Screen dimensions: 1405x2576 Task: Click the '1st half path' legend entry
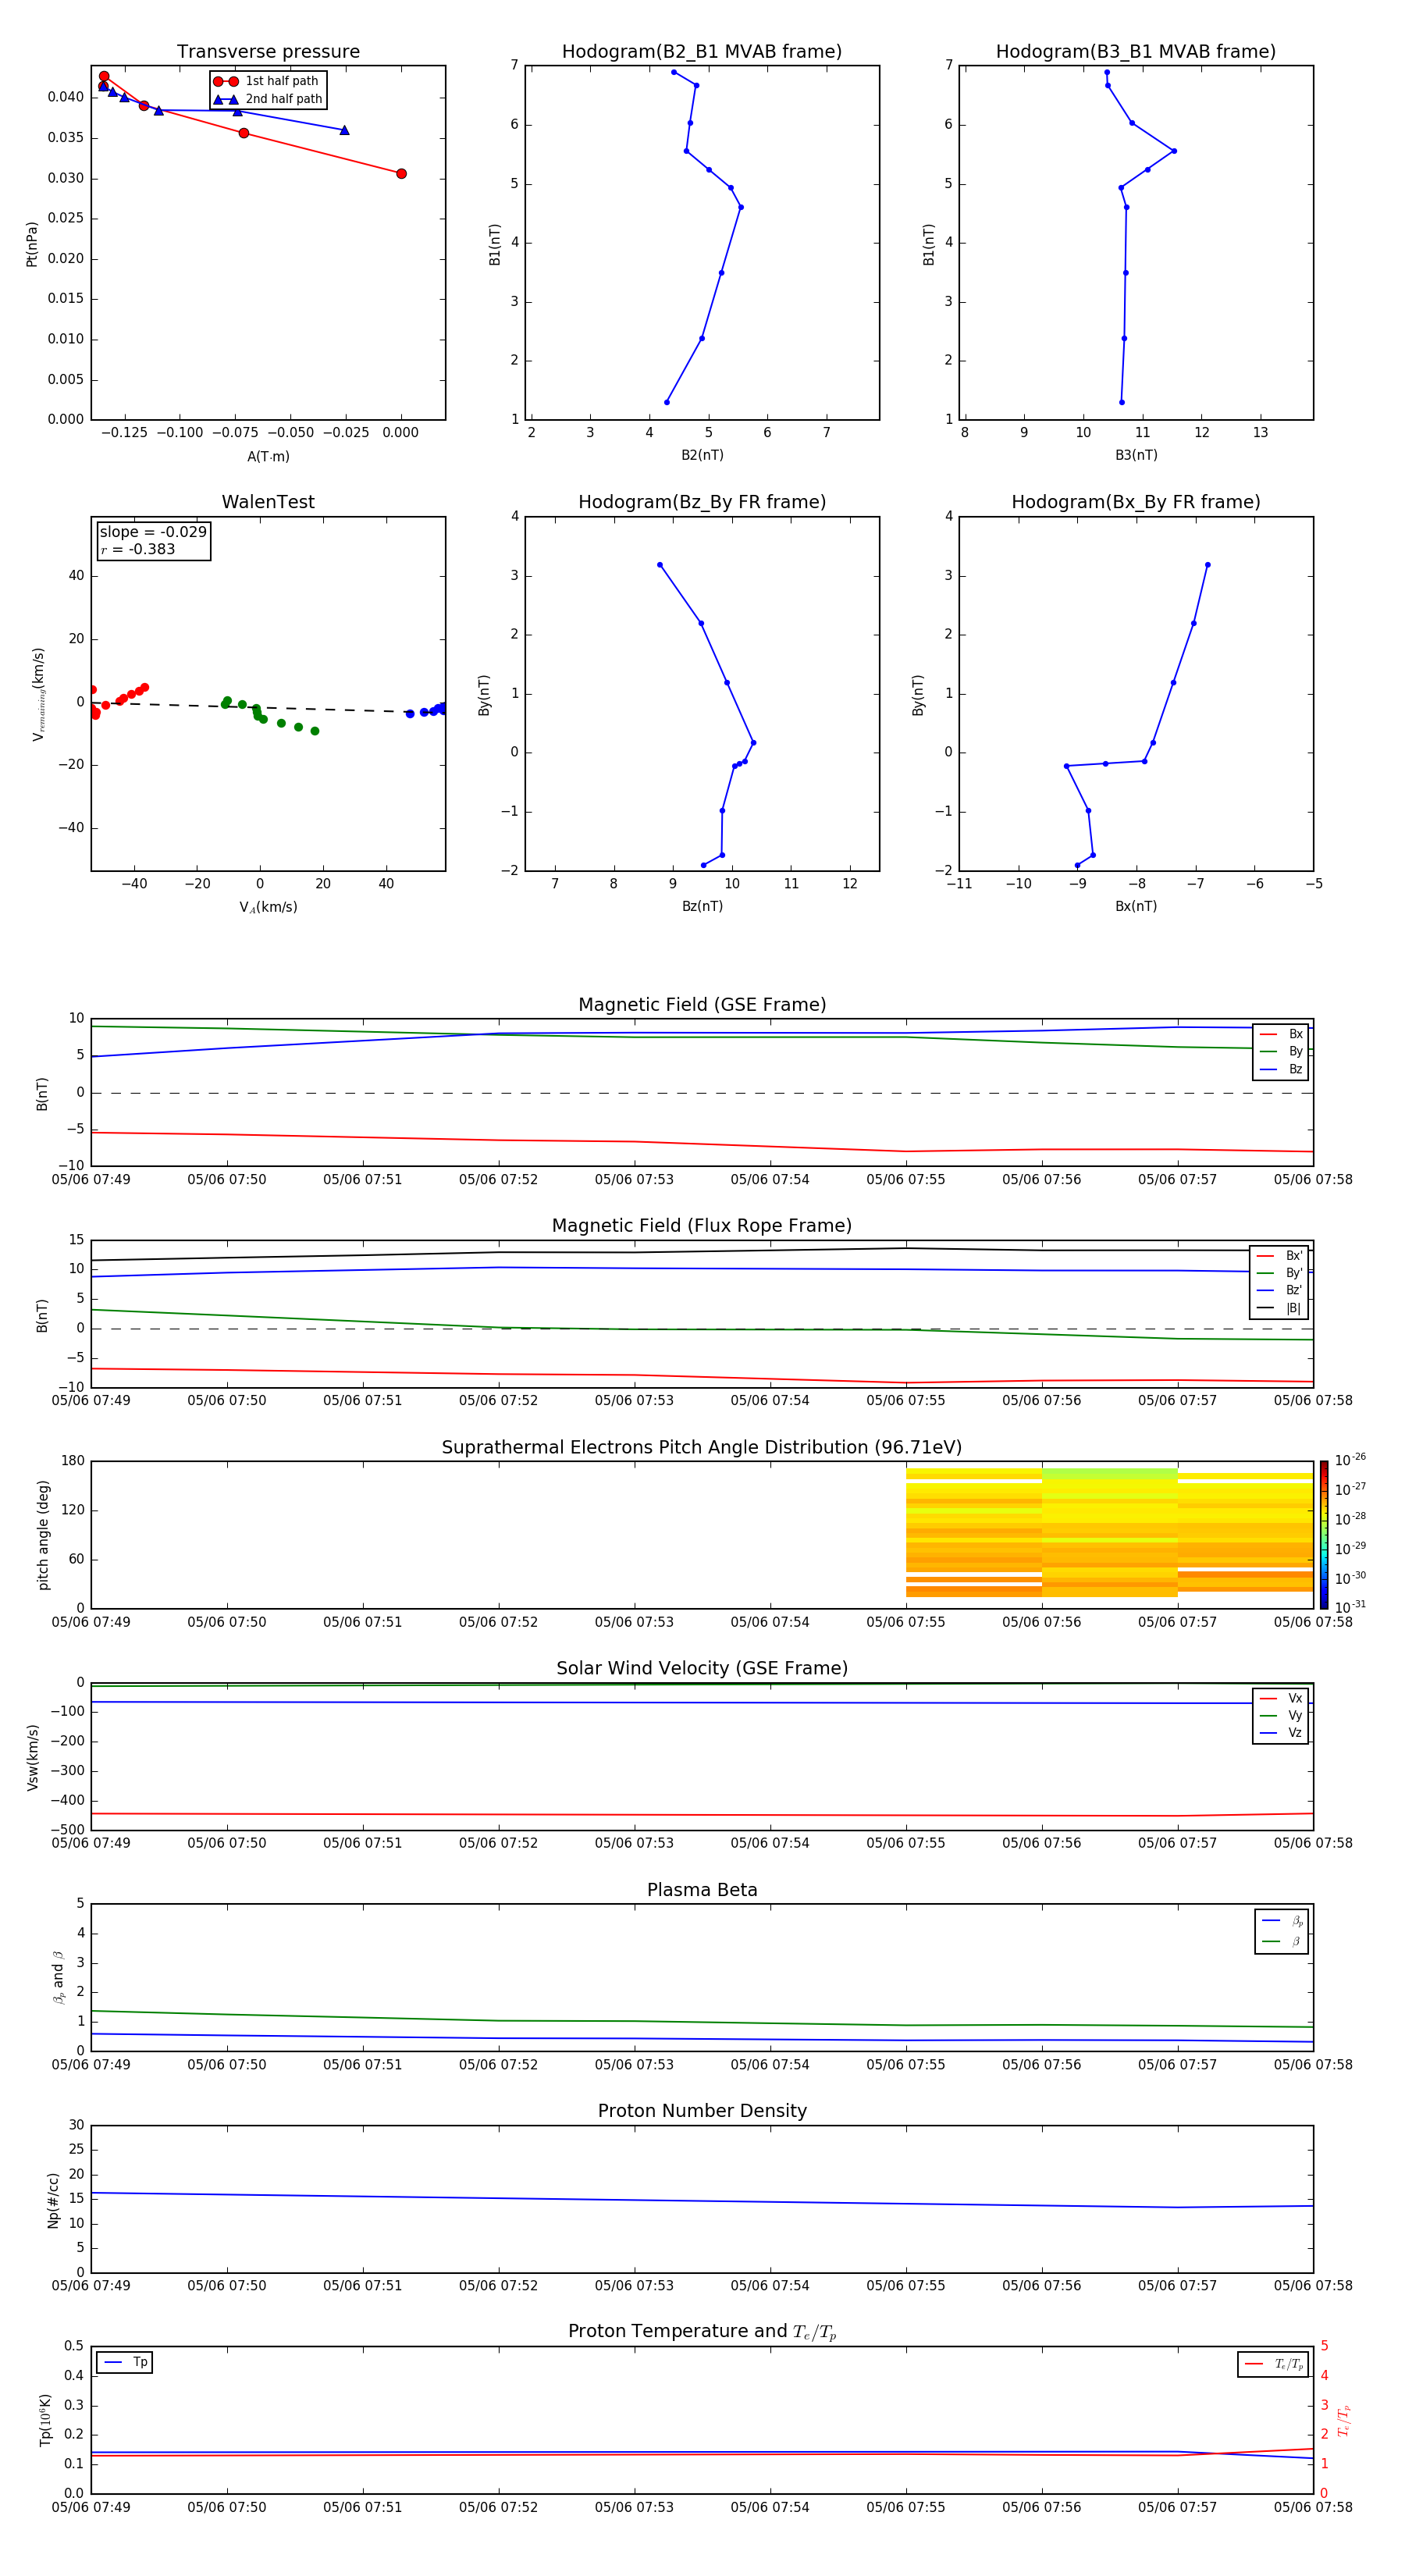[267, 81]
